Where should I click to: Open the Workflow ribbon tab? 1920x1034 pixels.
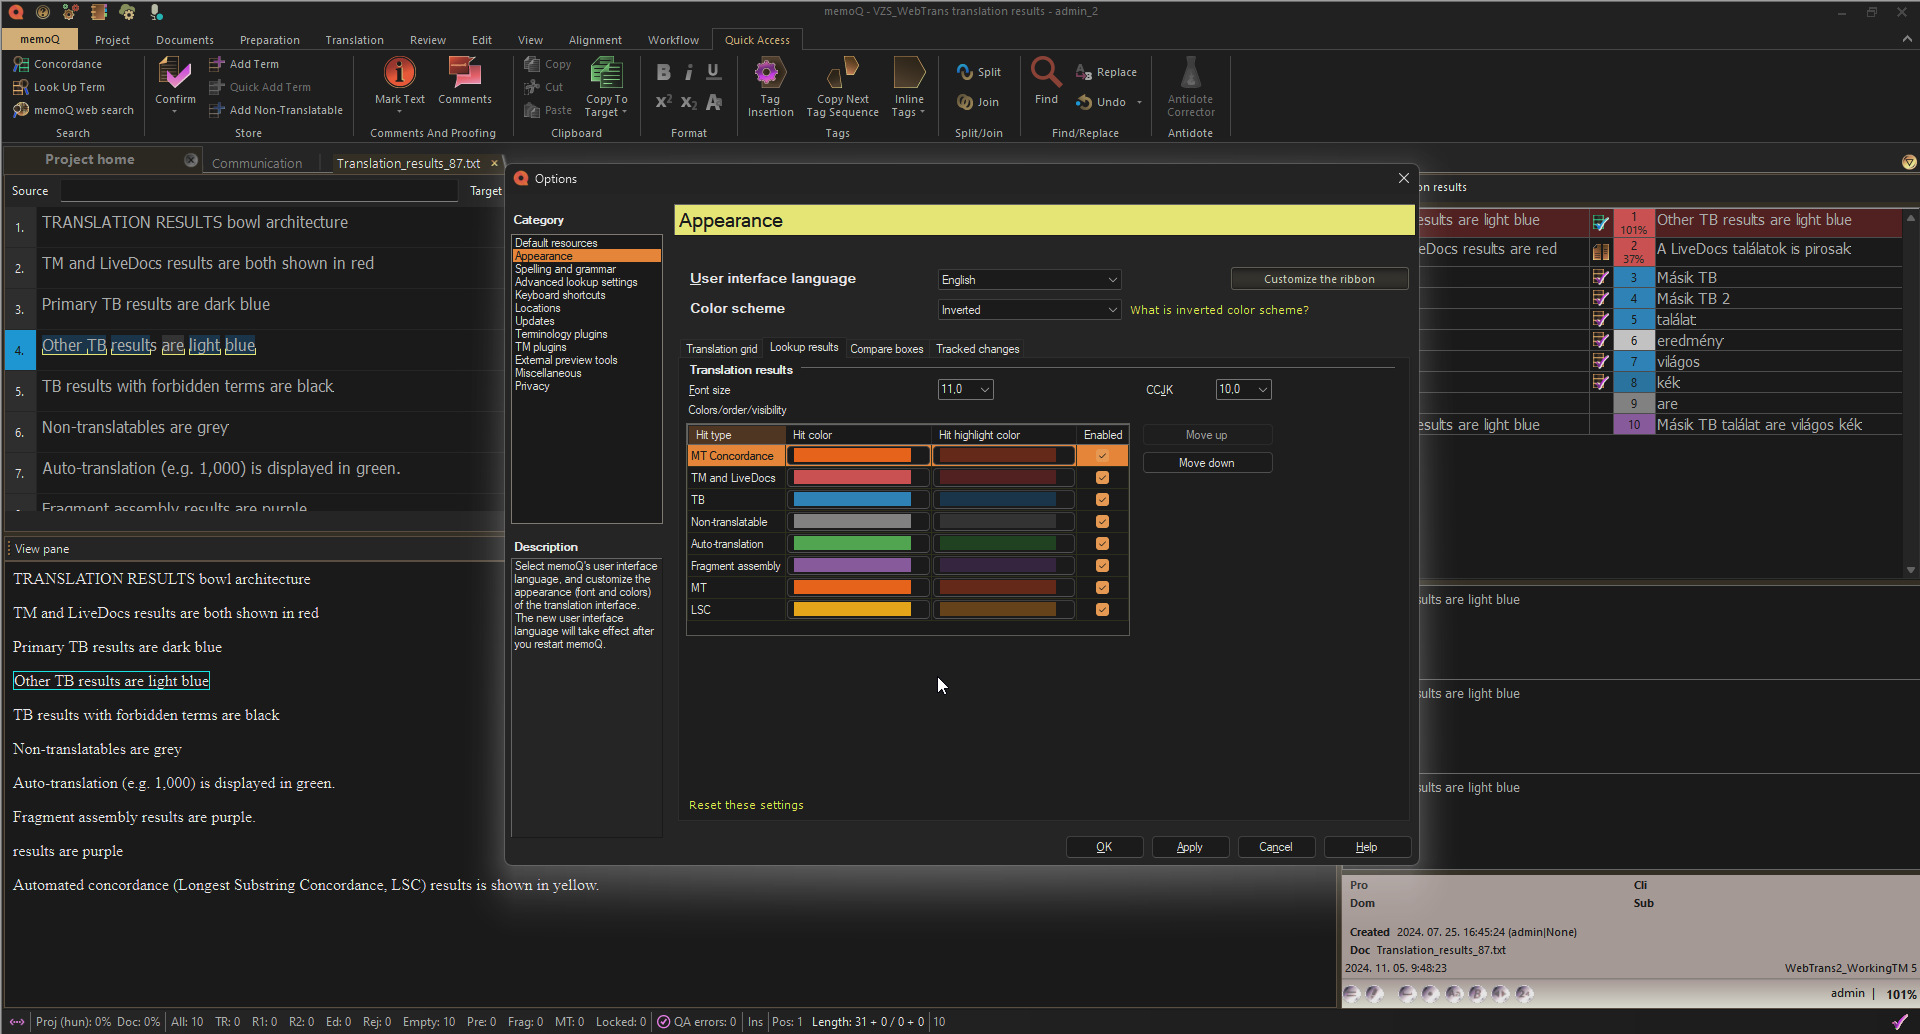point(672,39)
